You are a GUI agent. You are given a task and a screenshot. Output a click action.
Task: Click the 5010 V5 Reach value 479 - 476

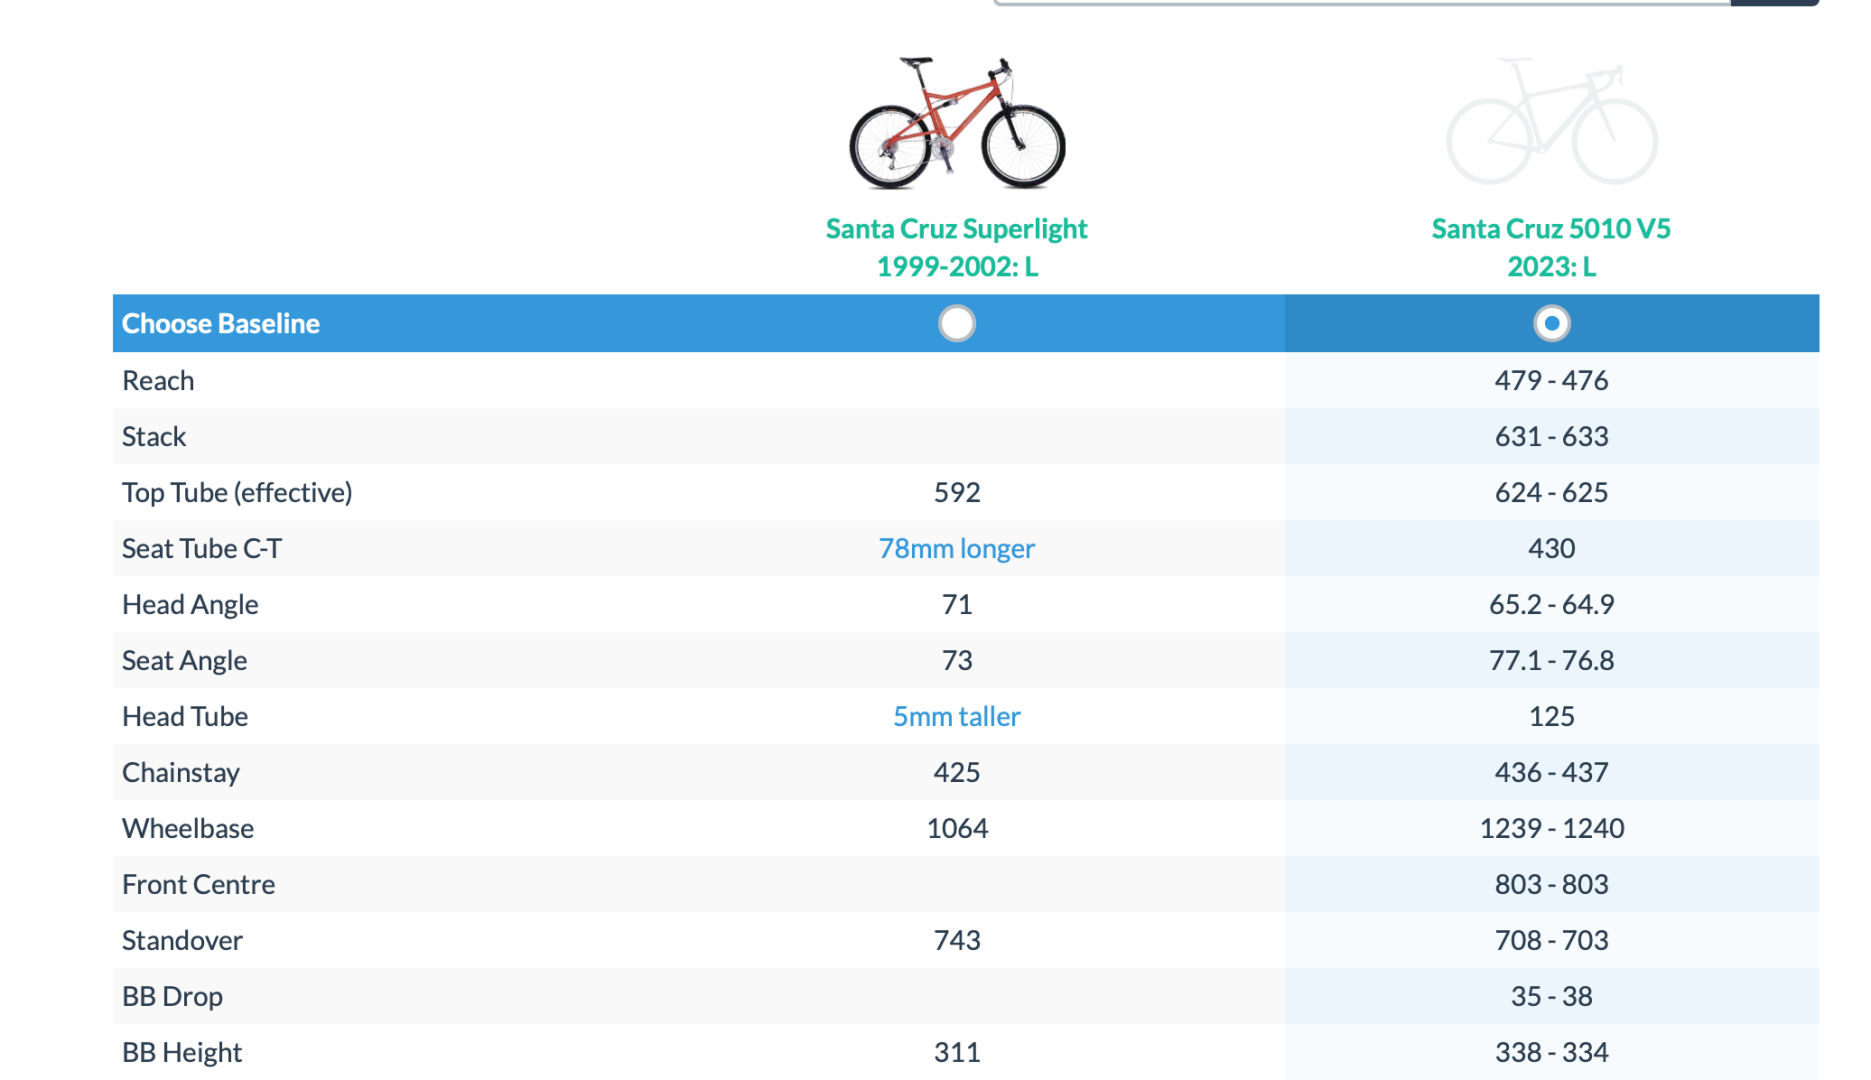point(1551,380)
